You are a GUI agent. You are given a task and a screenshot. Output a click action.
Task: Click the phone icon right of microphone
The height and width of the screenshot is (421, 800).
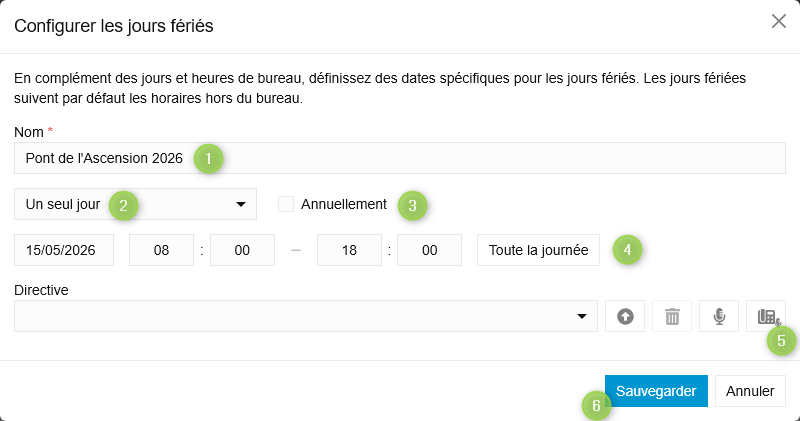click(765, 316)
